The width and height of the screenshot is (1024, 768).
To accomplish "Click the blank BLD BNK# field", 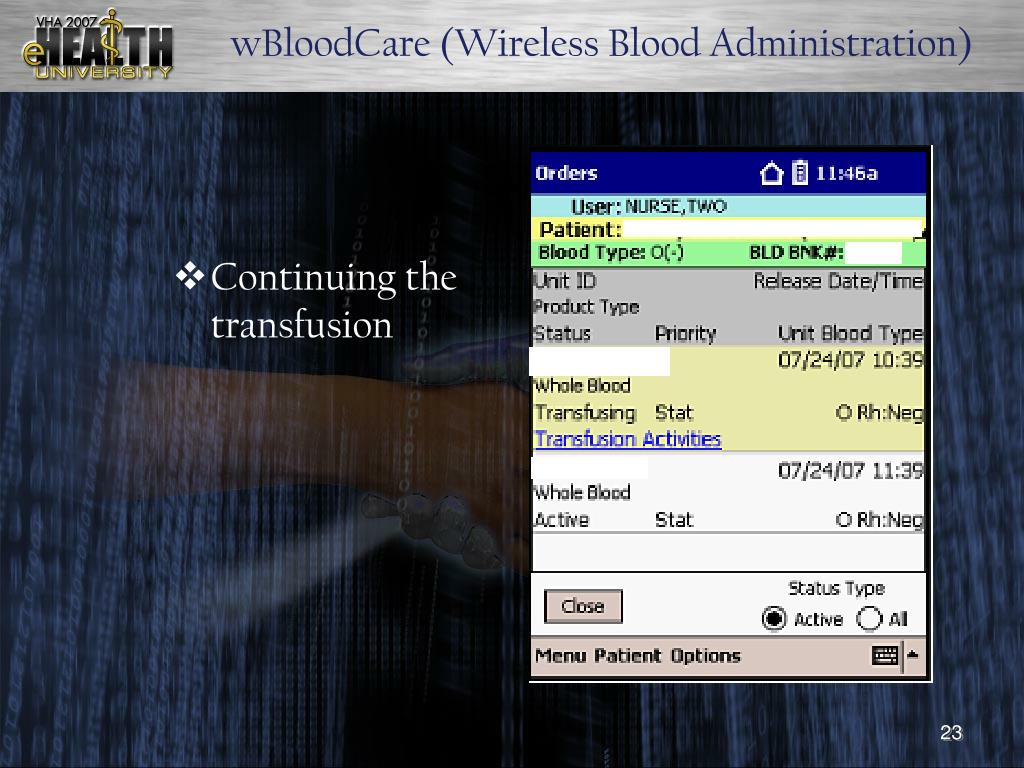I will pyautogui.click(x=874, y=252).
